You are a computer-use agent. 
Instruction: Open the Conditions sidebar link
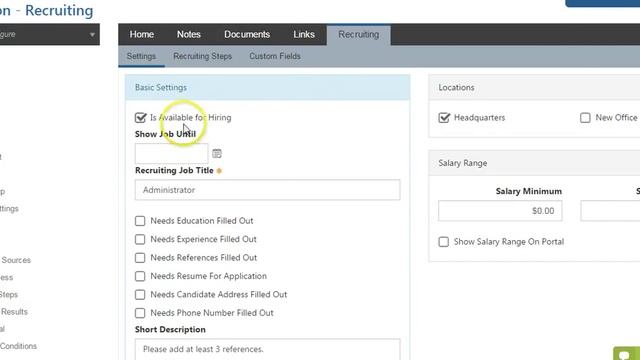[18, 346]
